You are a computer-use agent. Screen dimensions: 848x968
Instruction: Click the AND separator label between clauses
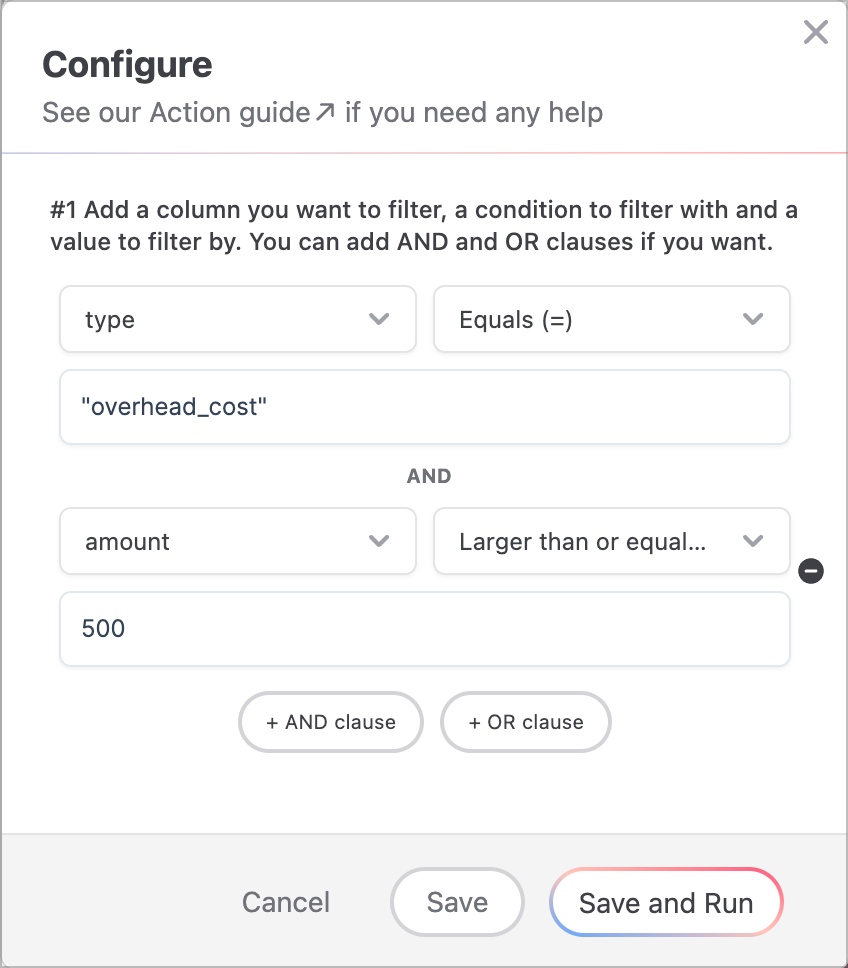click(429, 476)
